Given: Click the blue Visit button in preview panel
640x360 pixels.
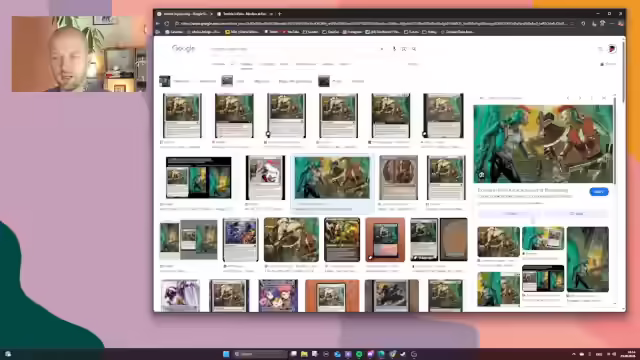Looking at the screenshot, I should pyautogui.click(x=599, y=192).
